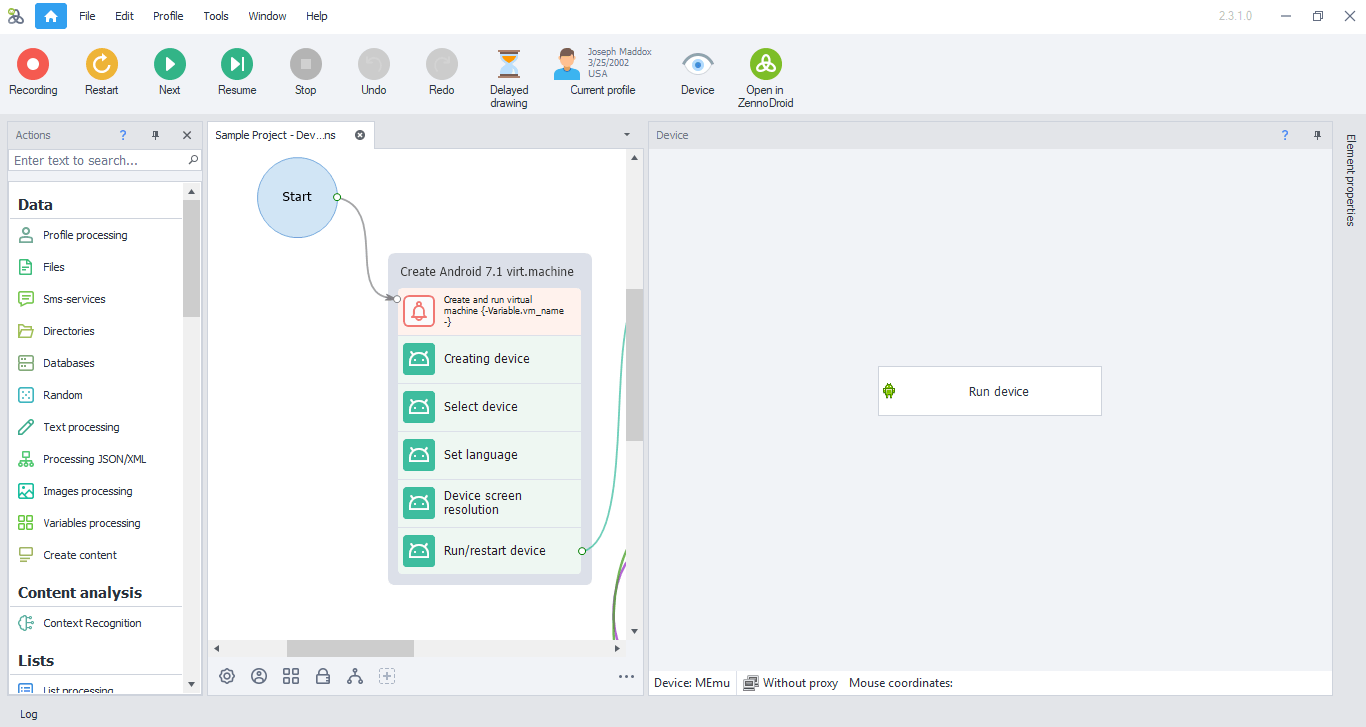The width and height of the screenshot is (1366, 727).
Task: Click Actions panel help question mark
Action: [123, 135]
